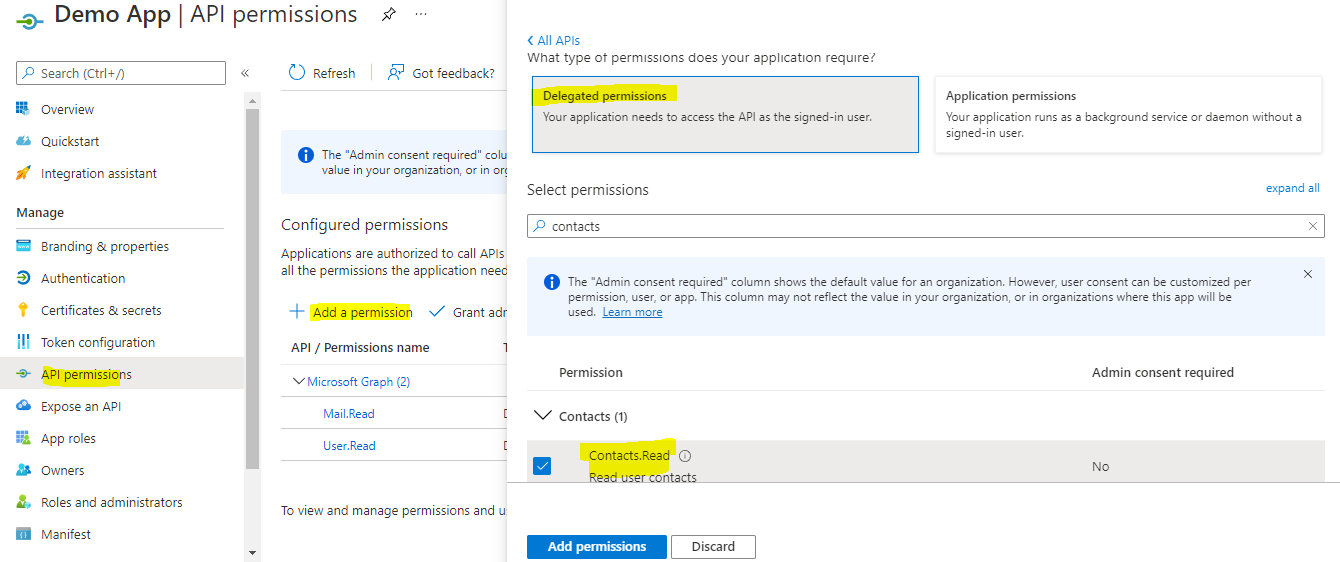Click the API / Permissions name column header
The image size is (1340, 562).
point(360,347)
